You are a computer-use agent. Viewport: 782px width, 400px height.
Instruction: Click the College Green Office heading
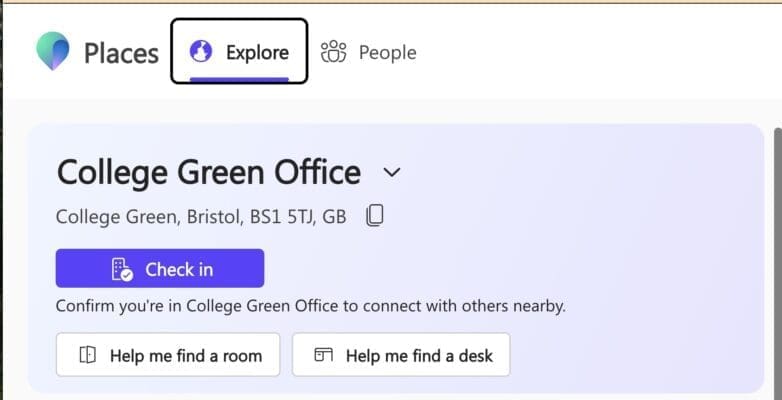point(208,172)
